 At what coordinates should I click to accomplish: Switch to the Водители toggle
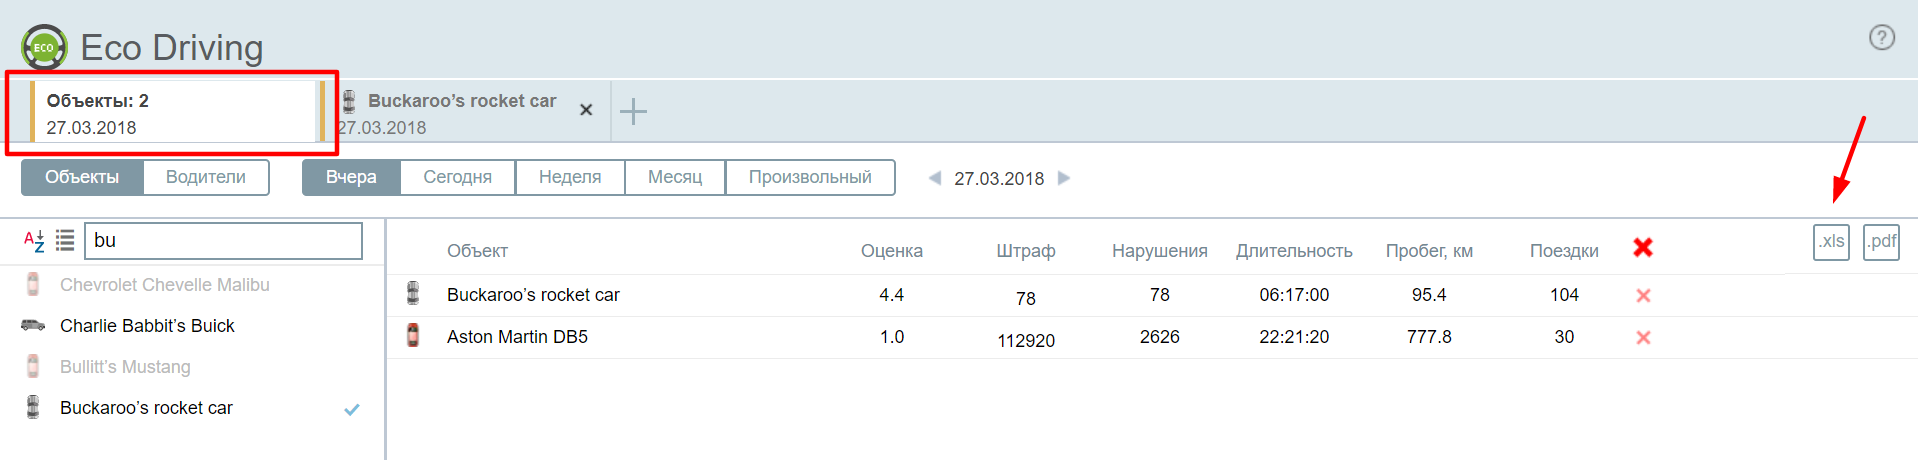click(x=205, y=177)
